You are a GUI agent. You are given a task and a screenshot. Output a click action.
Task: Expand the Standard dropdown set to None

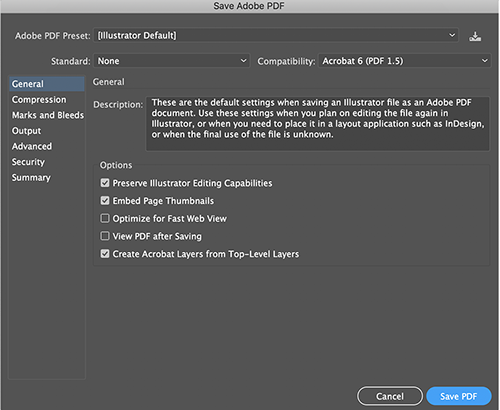(x=172, y=61)
